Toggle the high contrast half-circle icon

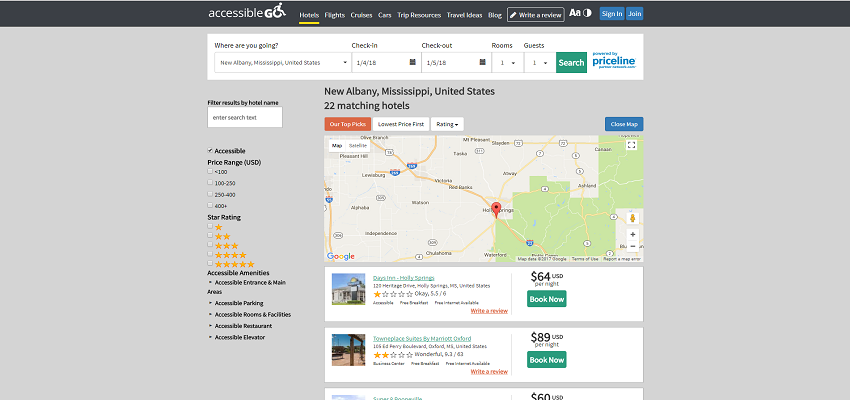tap(587, 13)
